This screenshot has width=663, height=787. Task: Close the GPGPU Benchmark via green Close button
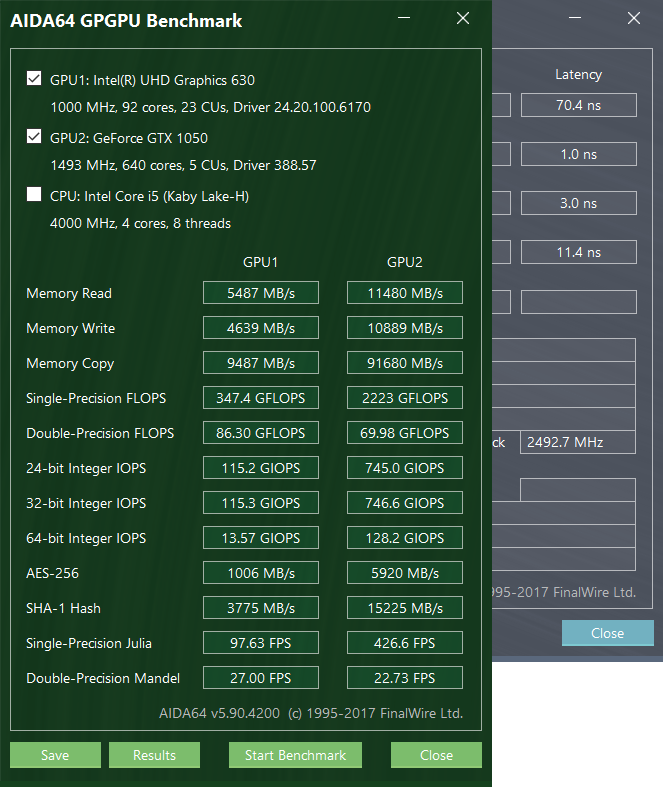(x=436, y=755)
